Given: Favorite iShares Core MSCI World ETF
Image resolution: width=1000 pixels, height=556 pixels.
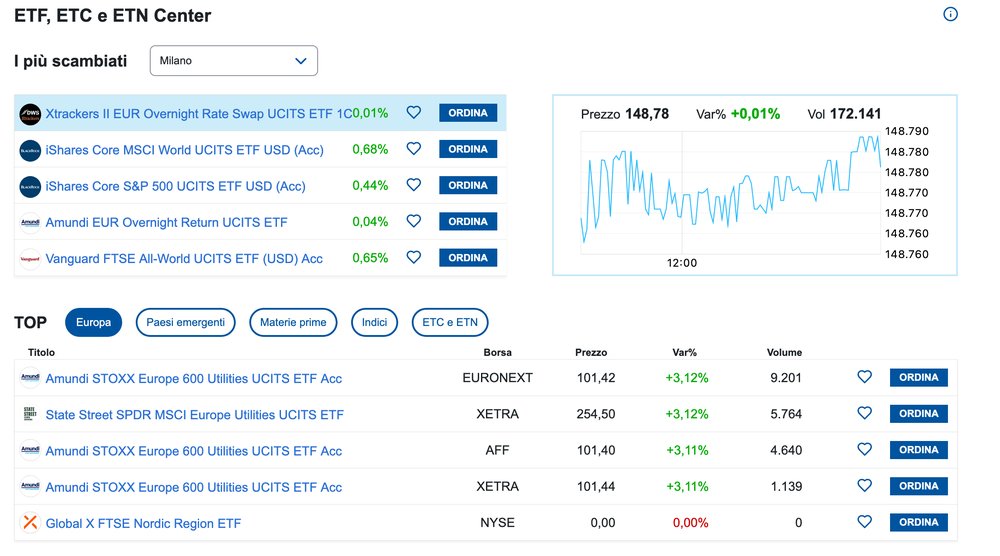Looking at the screenshot, I should pyautogui.click(x=414, y=149).
